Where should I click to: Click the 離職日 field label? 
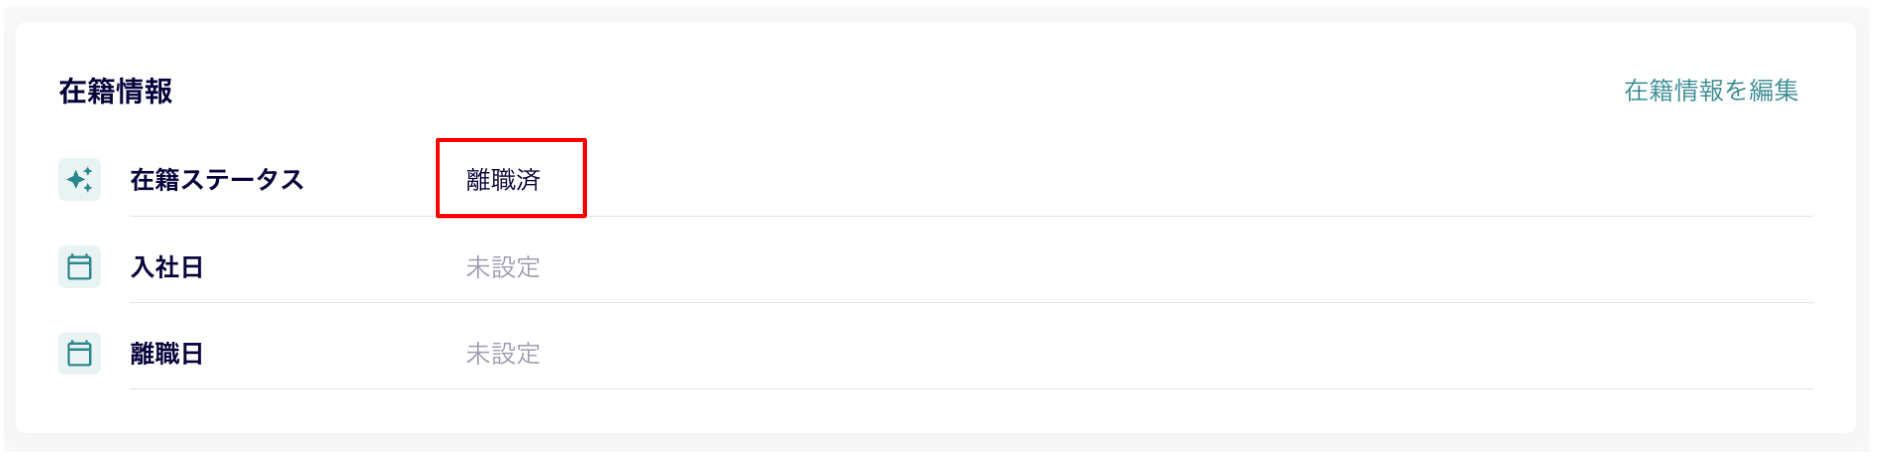tap(167, 353)
